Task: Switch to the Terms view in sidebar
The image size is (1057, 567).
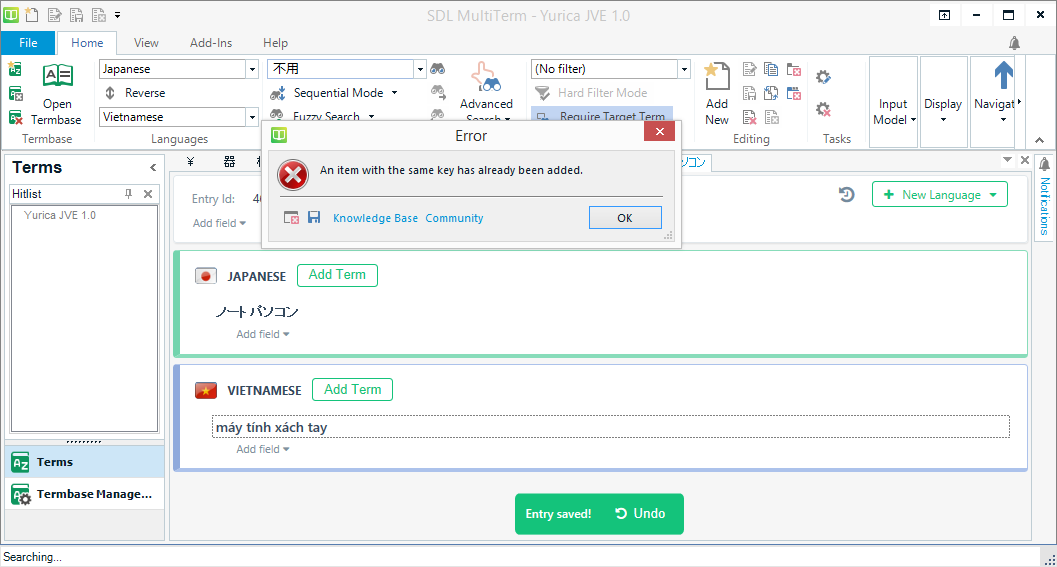Action: (x=85, y=462)
